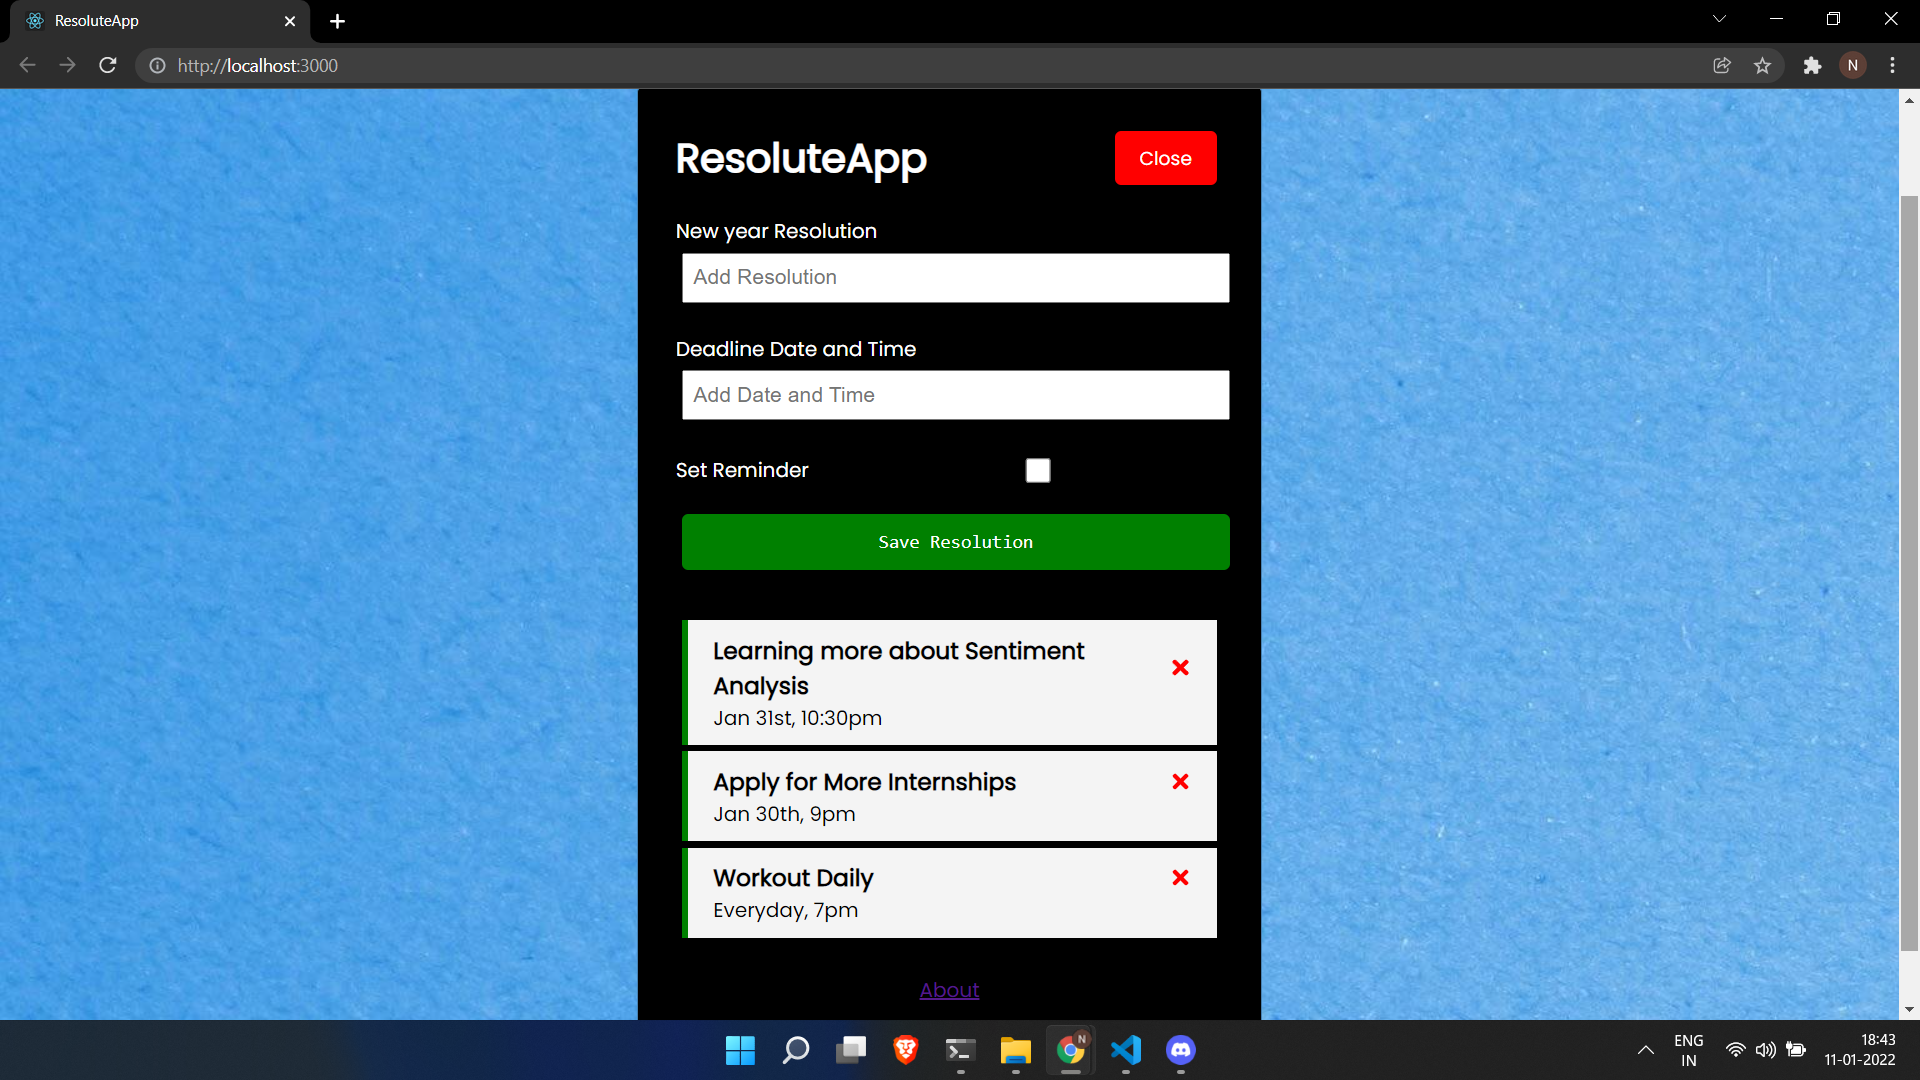The image size is (1920, 1080).
Task: Remove the Apply for More Internships item
Action: (1180, 782)
